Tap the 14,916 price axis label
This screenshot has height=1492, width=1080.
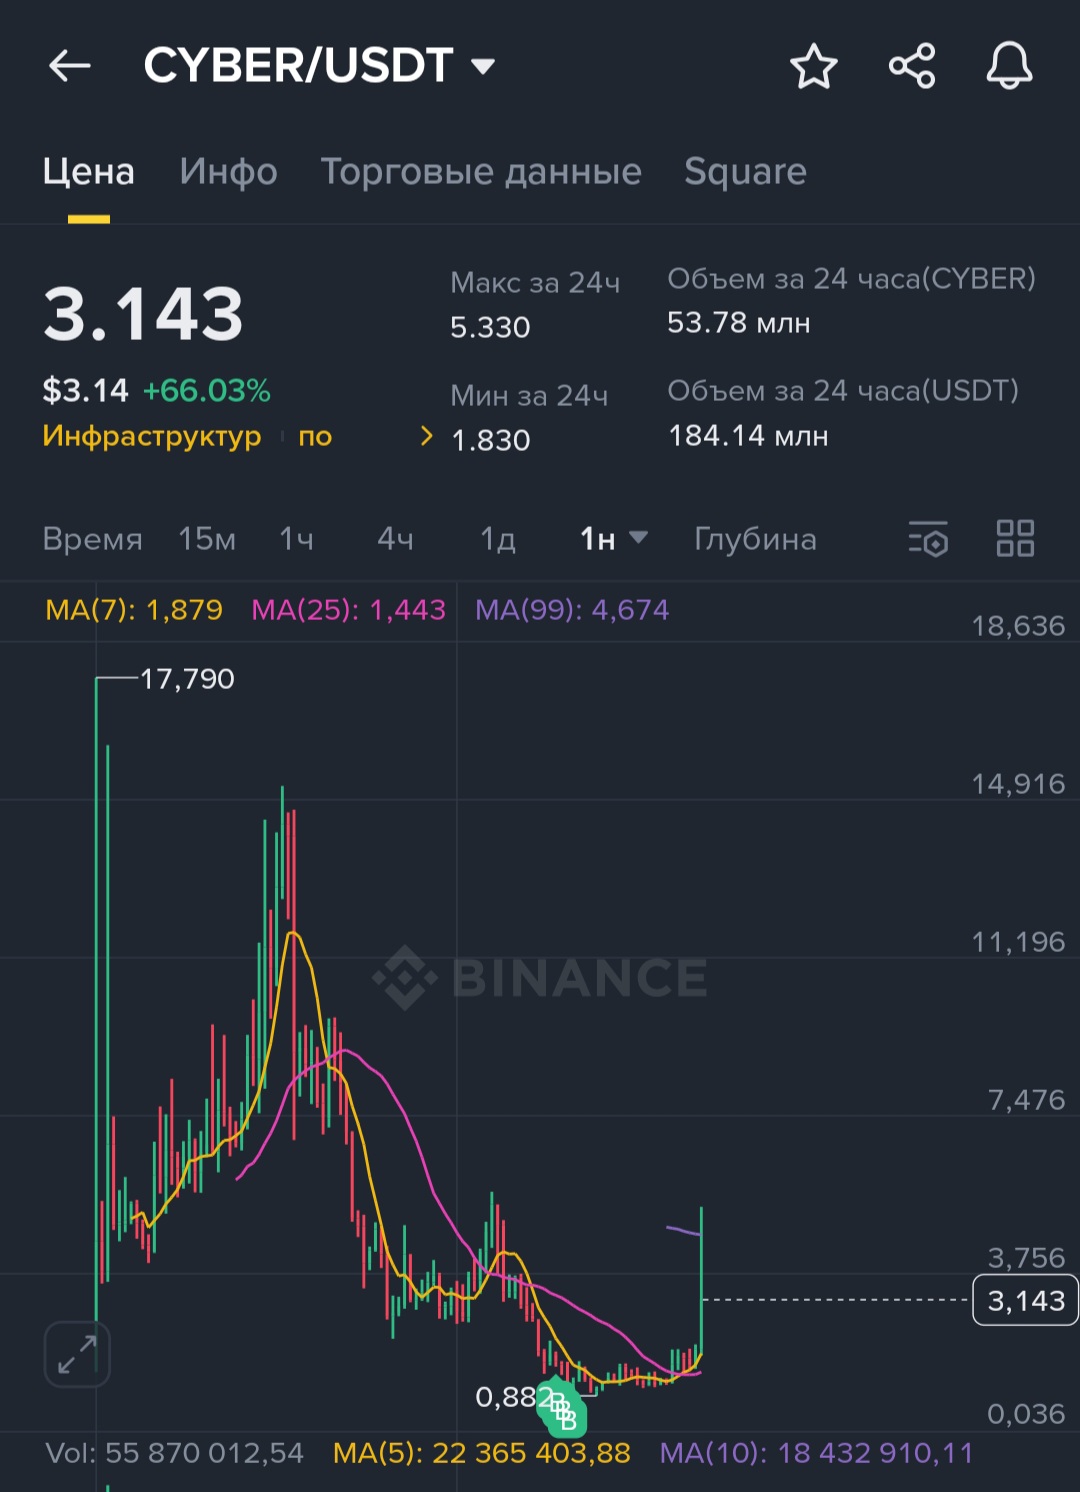1018,784
